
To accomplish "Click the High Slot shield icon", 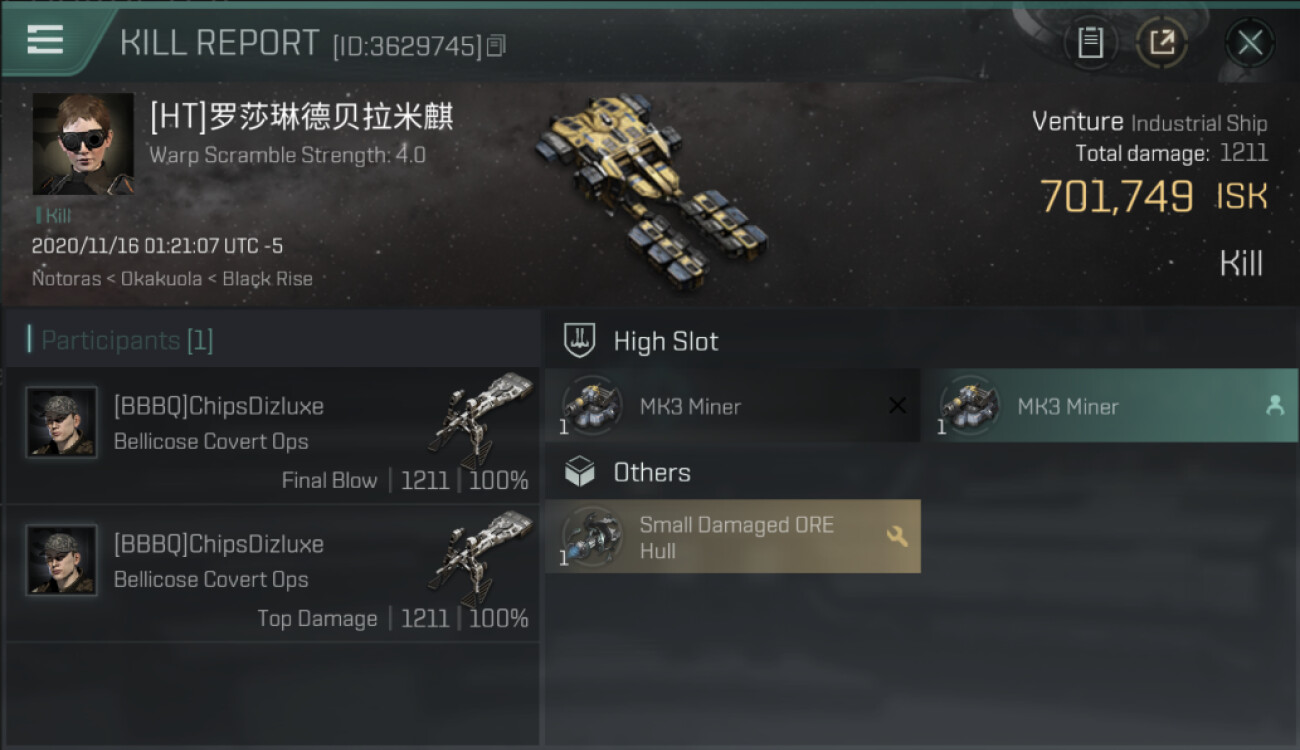I will pyautogui.click(x=580, y=340).
